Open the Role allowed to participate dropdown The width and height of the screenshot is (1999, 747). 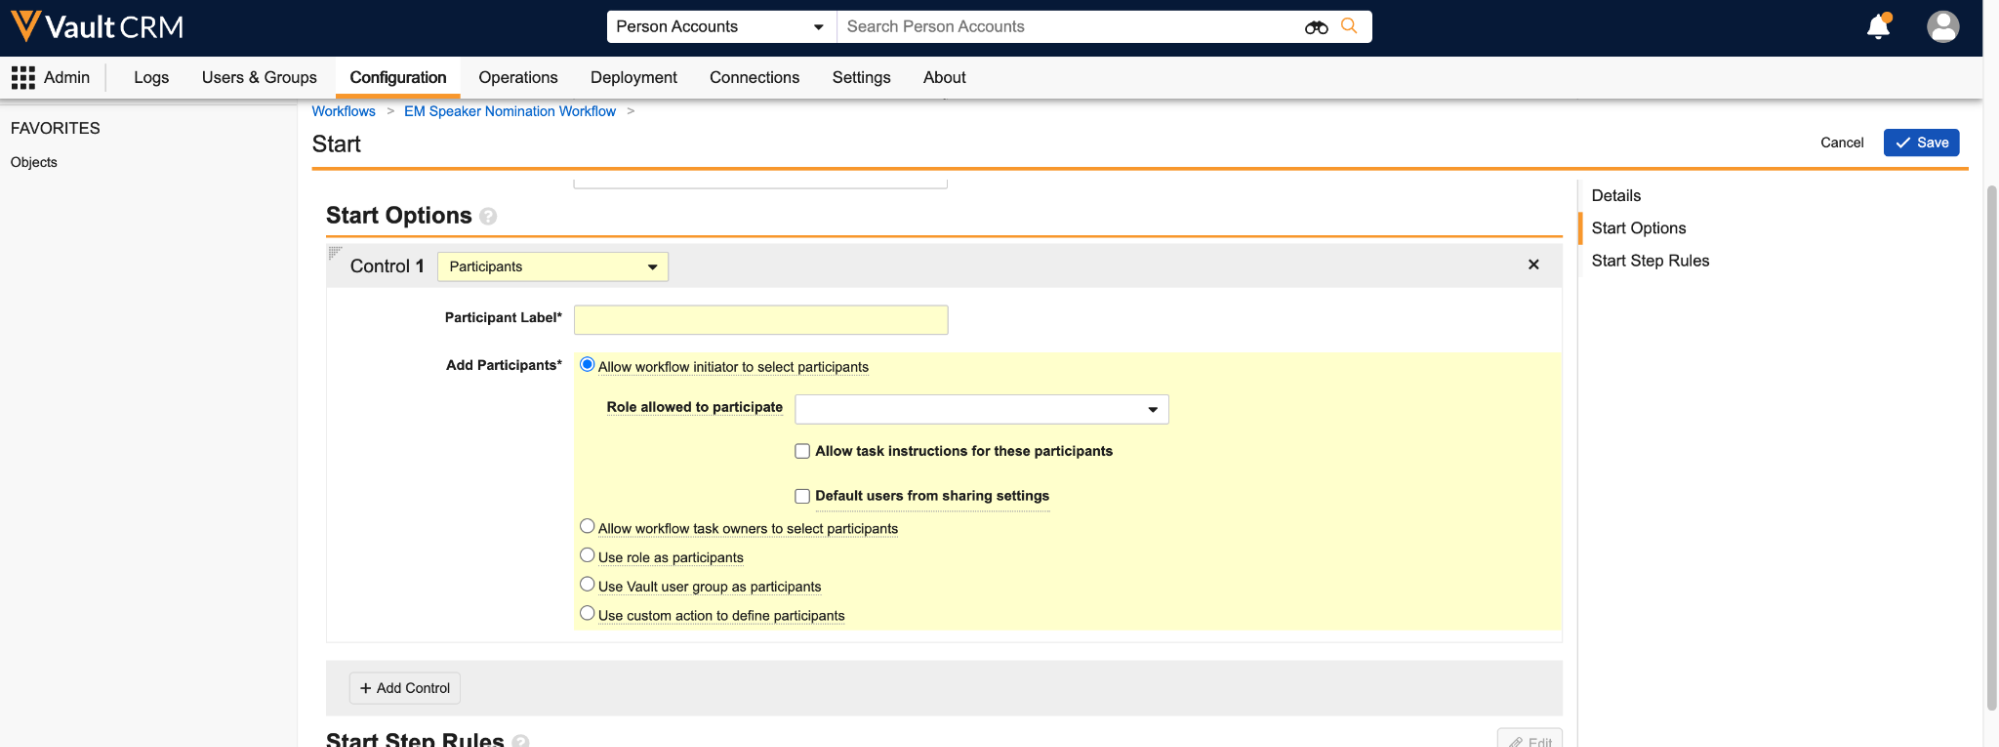tap(981, 409)
